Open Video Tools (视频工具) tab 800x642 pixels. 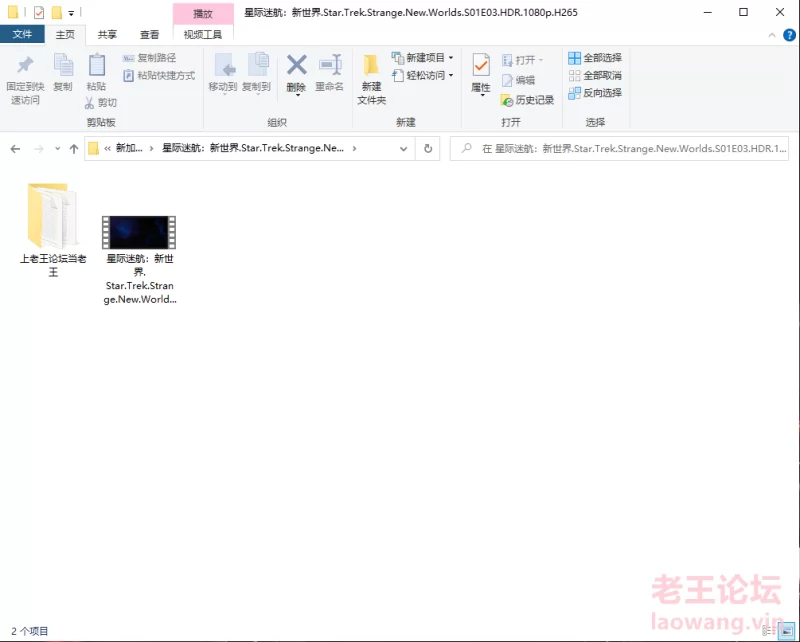point(203,34)
